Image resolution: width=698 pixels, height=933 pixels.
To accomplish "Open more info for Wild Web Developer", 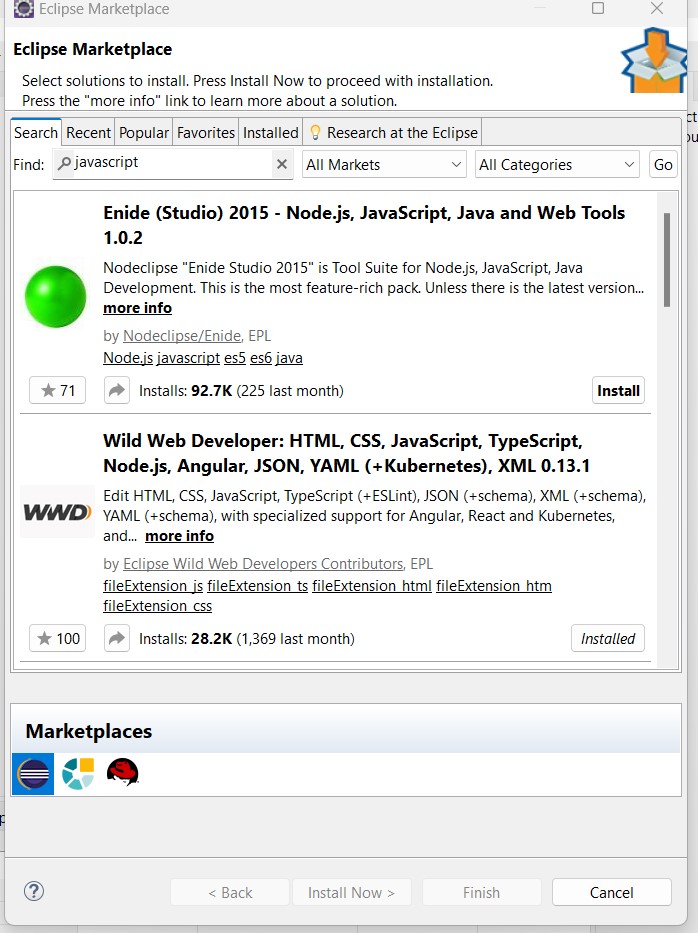I will point(179,536).
